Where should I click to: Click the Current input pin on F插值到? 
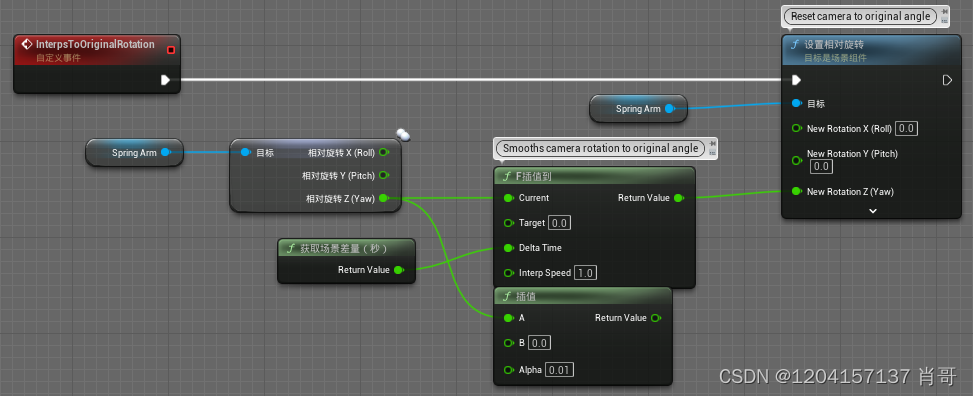coord(508,198)
